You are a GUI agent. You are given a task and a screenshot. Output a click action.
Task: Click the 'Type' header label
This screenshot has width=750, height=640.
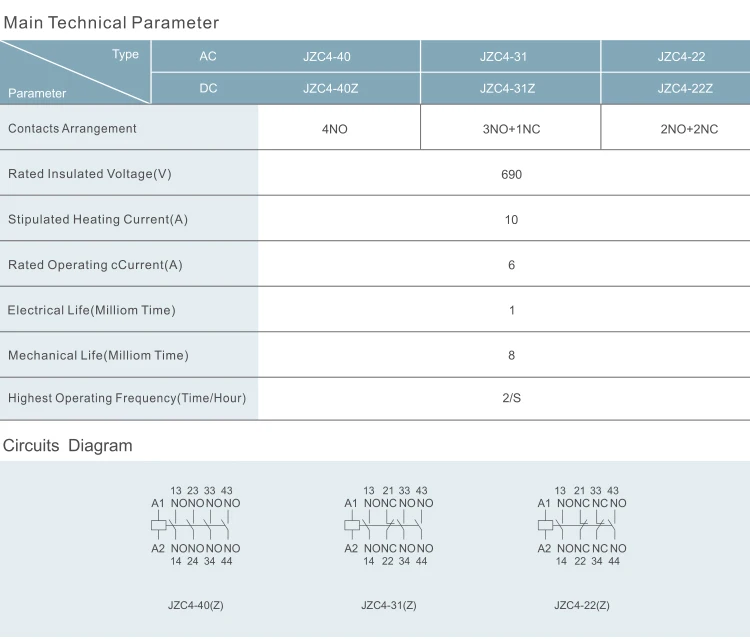[125, 54]
